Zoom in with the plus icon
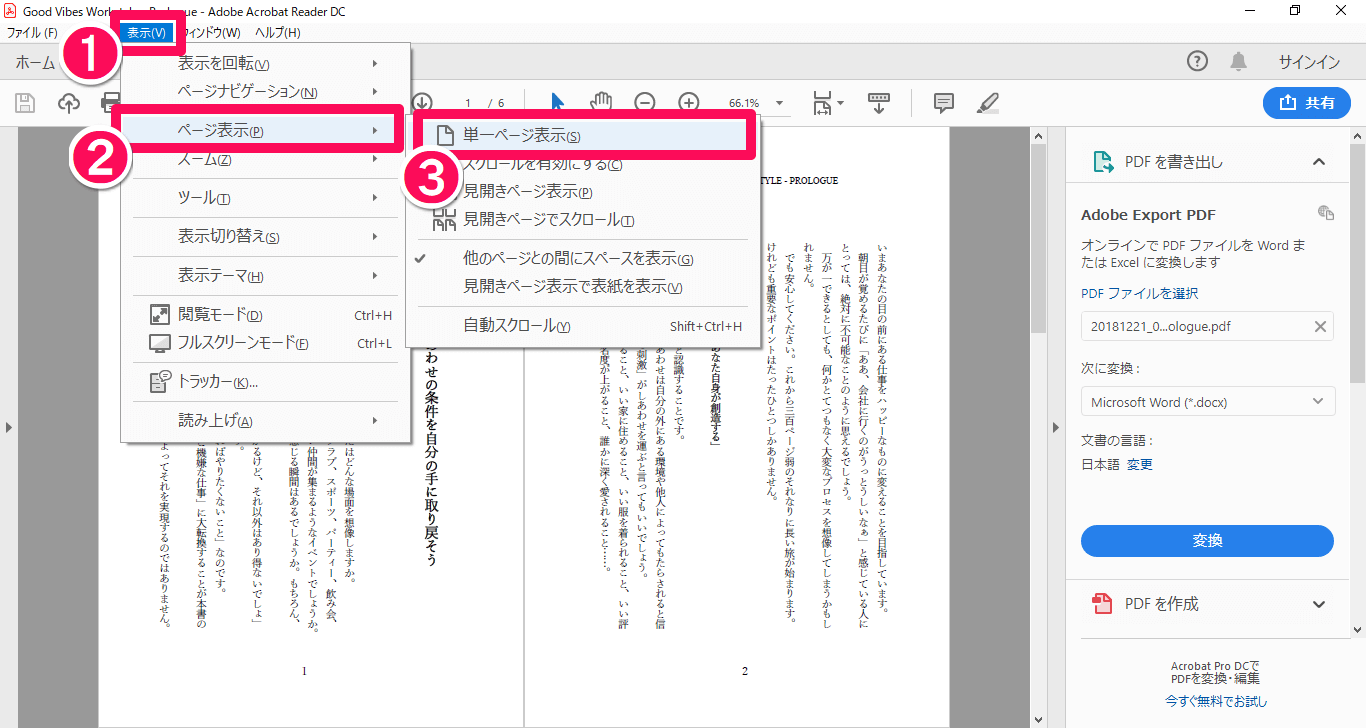 [689, 102]
